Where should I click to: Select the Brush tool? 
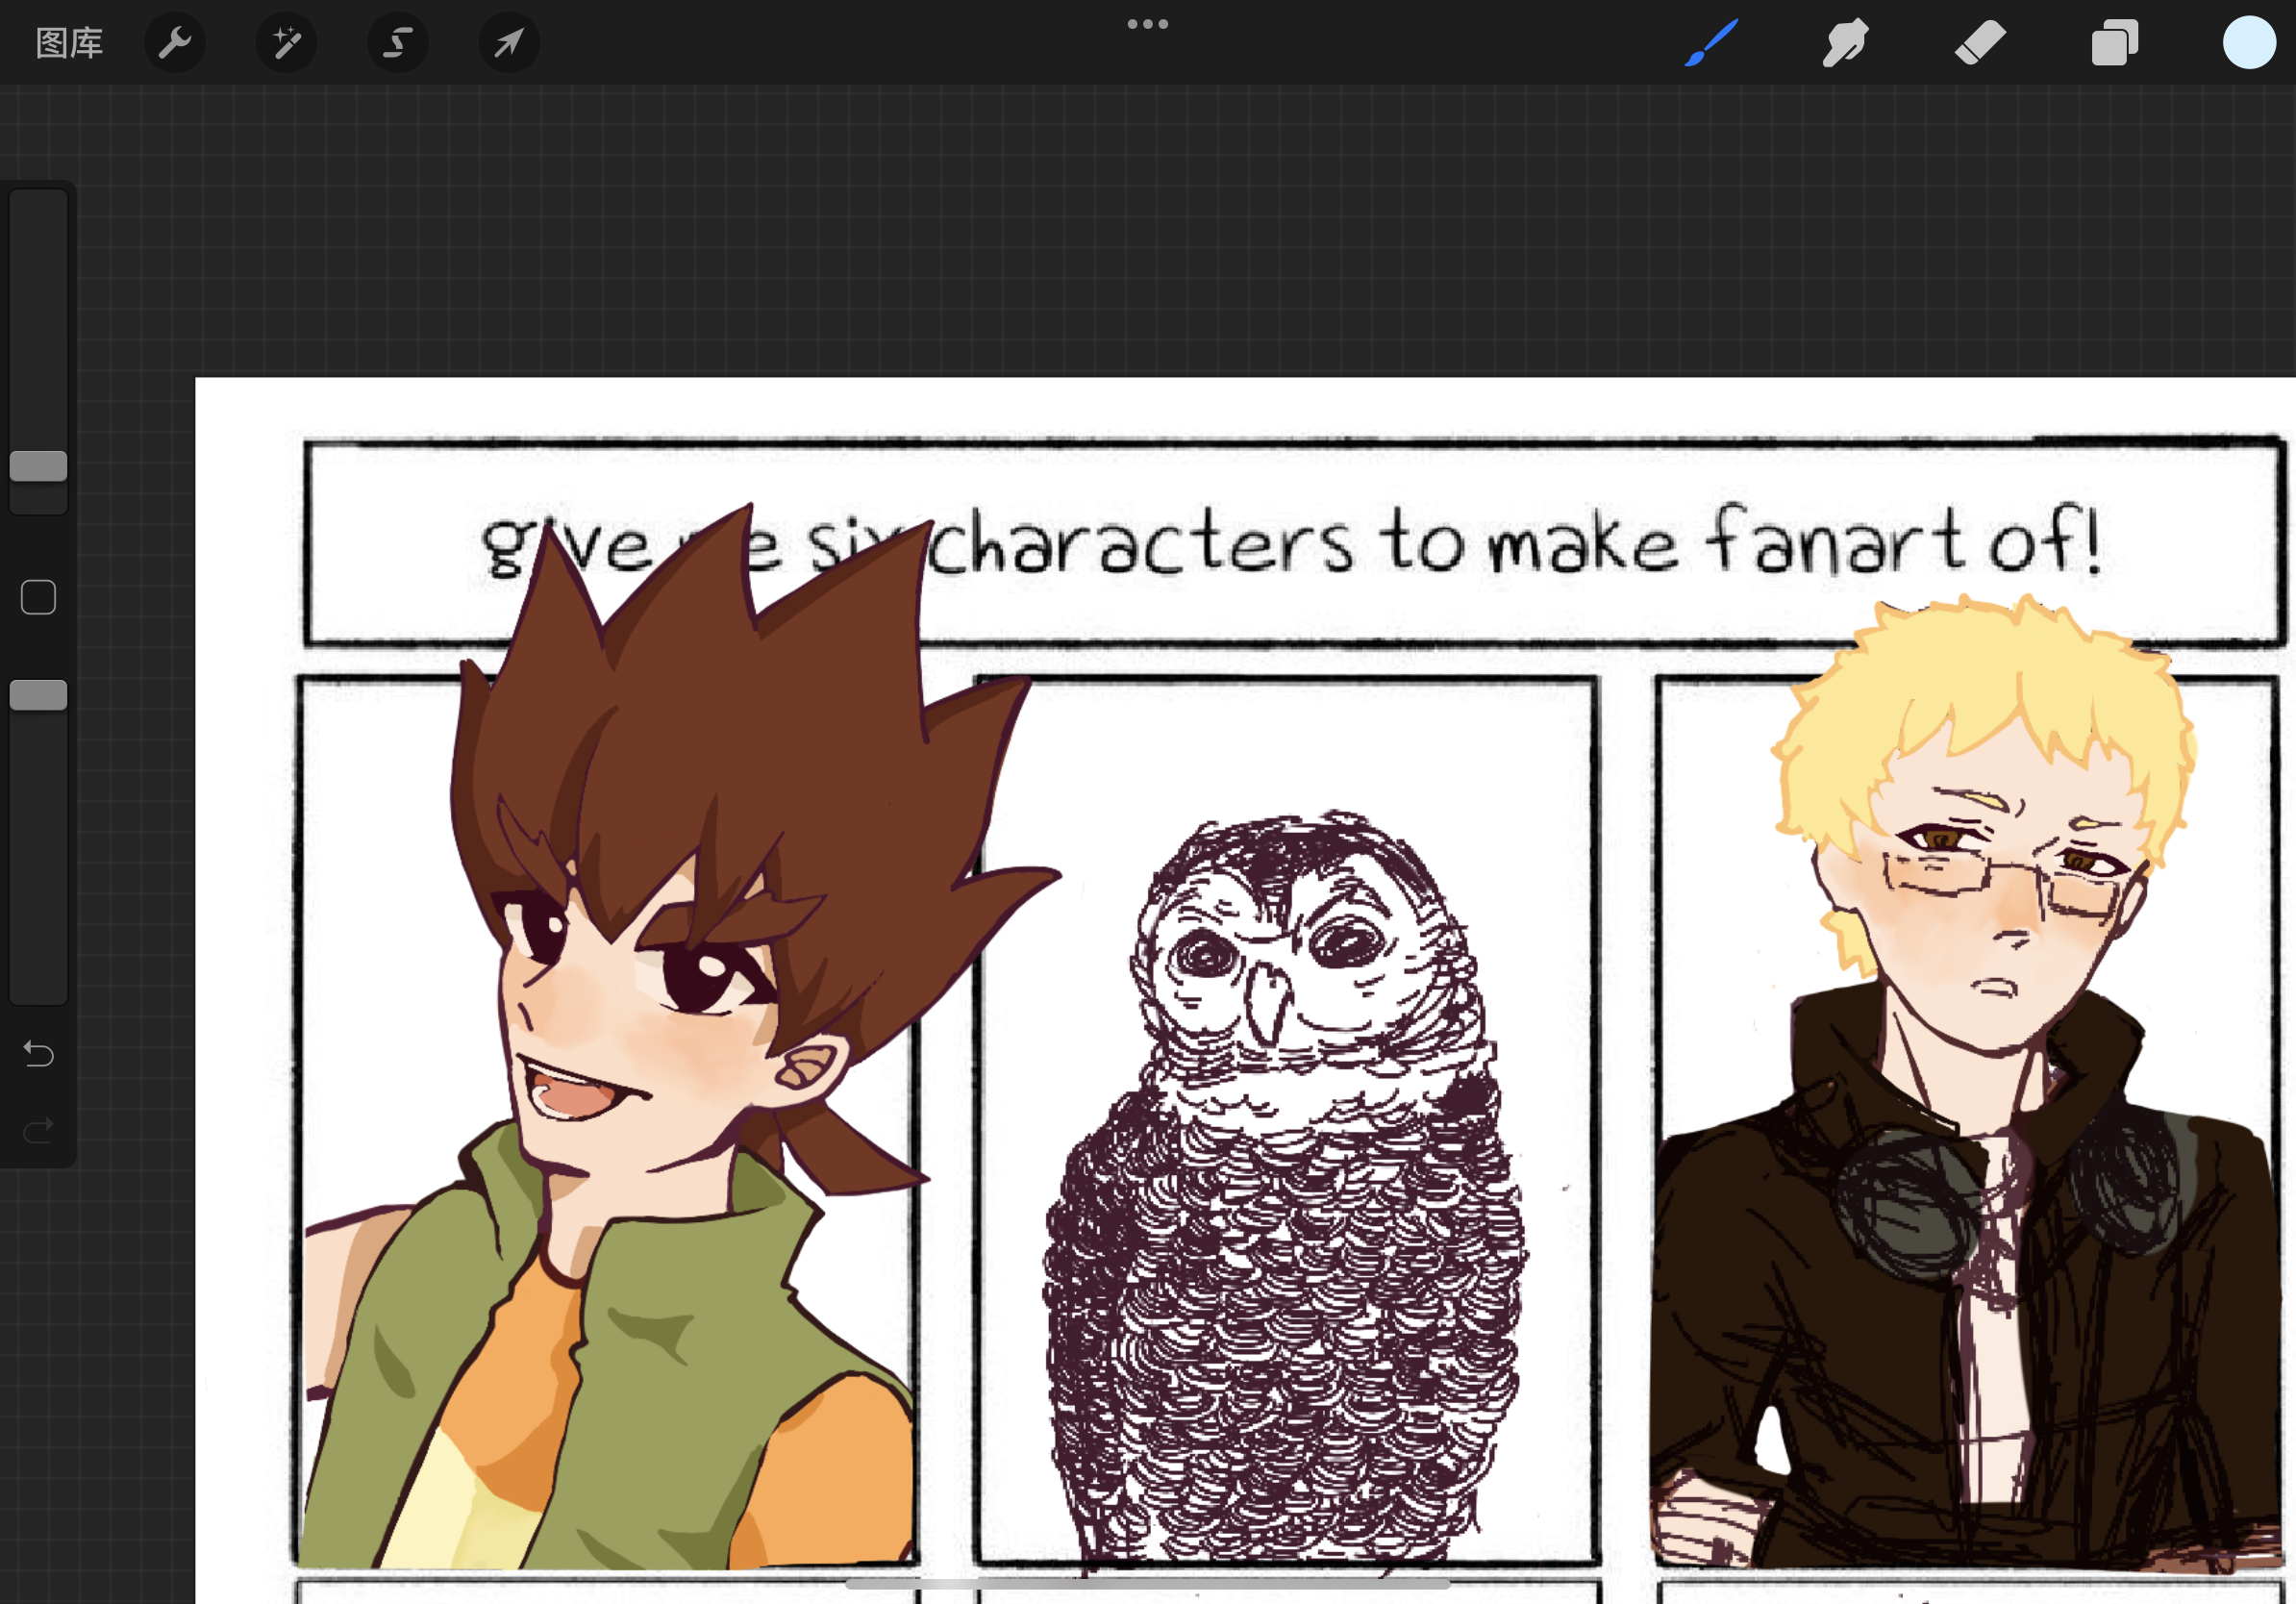click(1711, 43)
